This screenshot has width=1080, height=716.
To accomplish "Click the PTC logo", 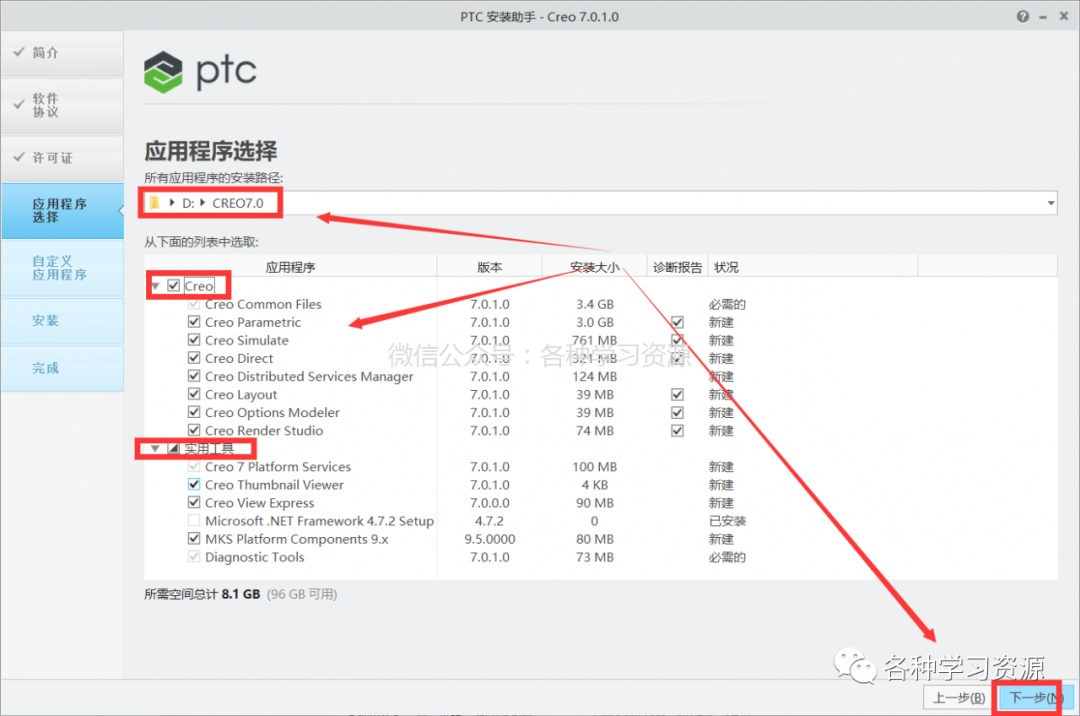I will pos(200,72).
